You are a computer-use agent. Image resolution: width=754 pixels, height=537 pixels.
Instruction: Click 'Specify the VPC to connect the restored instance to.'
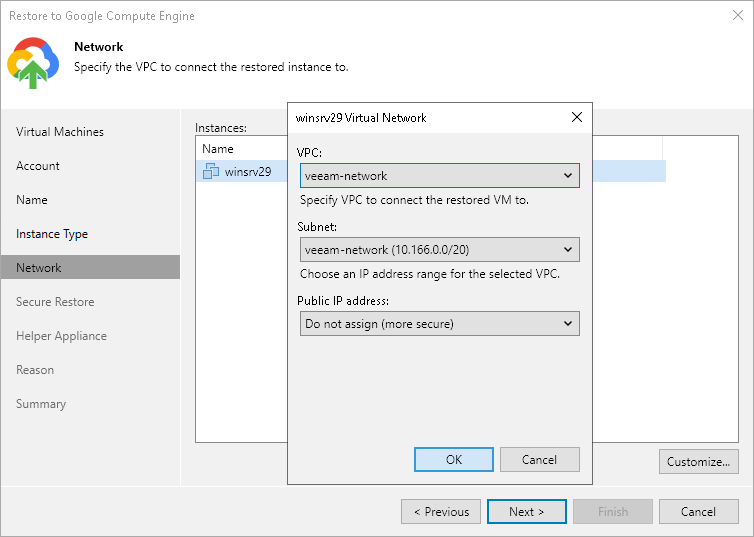211,67
